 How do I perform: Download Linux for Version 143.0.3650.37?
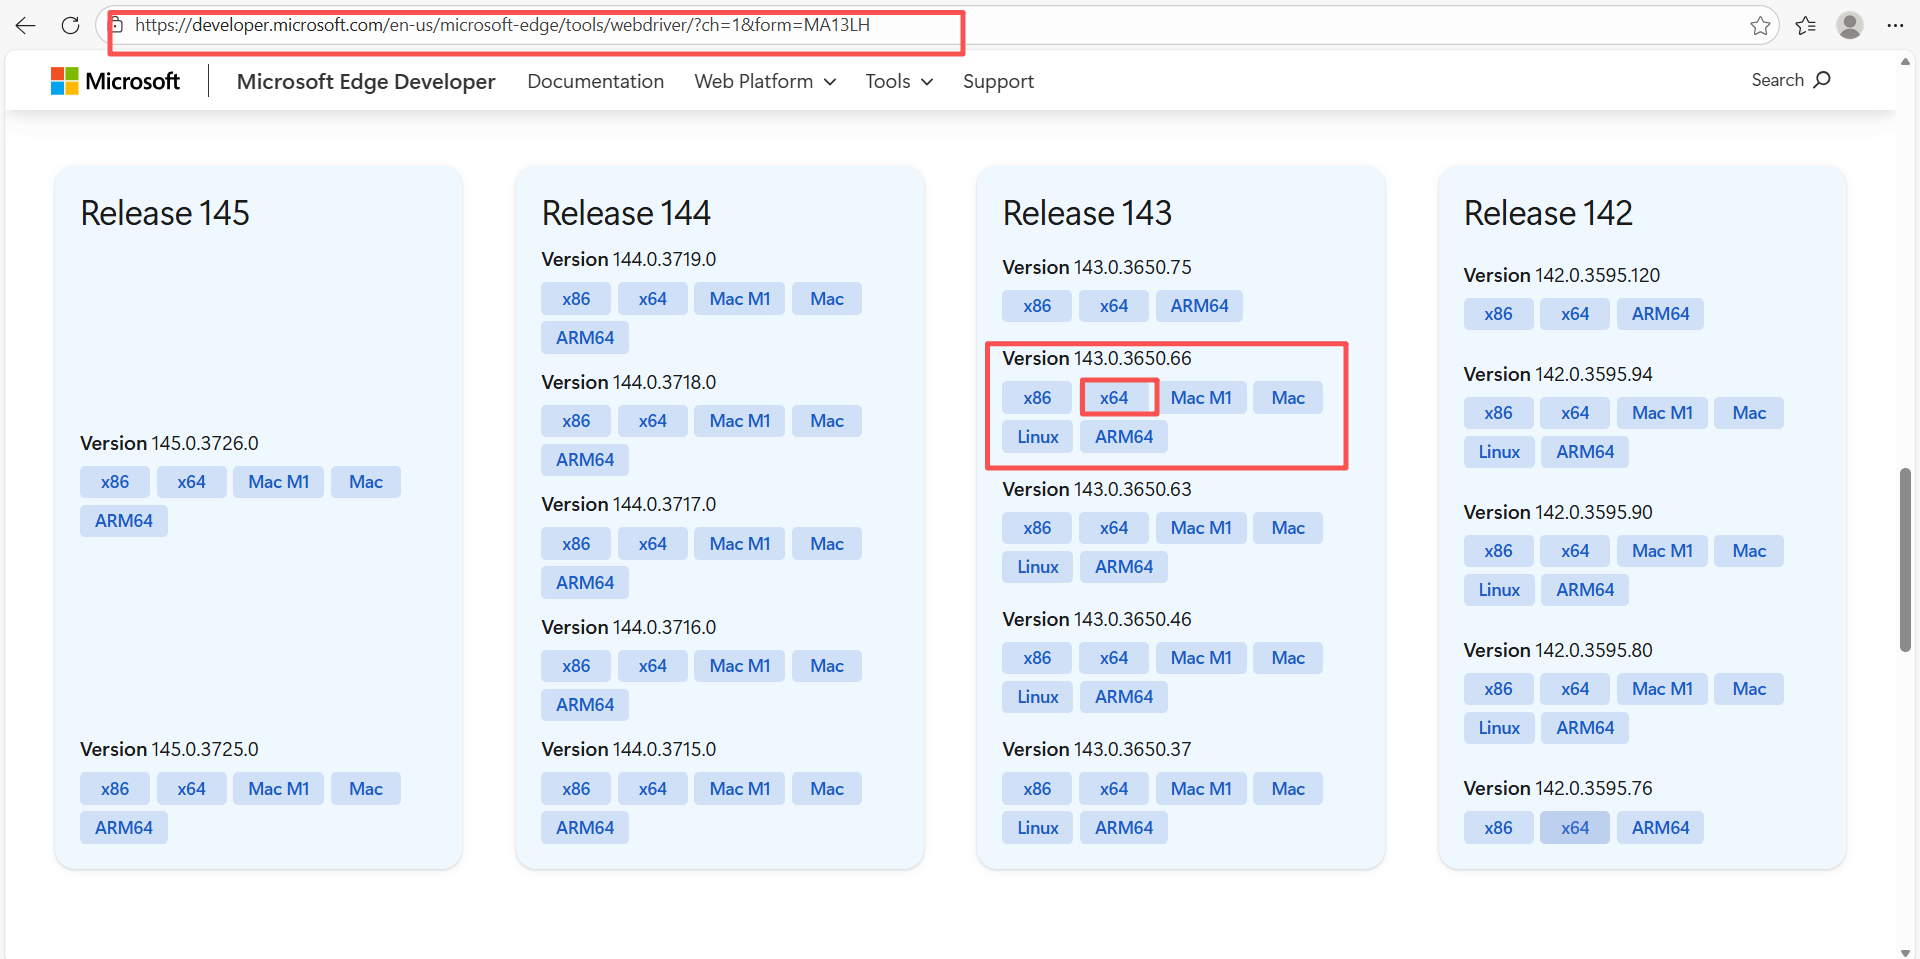coord(1038,828)
